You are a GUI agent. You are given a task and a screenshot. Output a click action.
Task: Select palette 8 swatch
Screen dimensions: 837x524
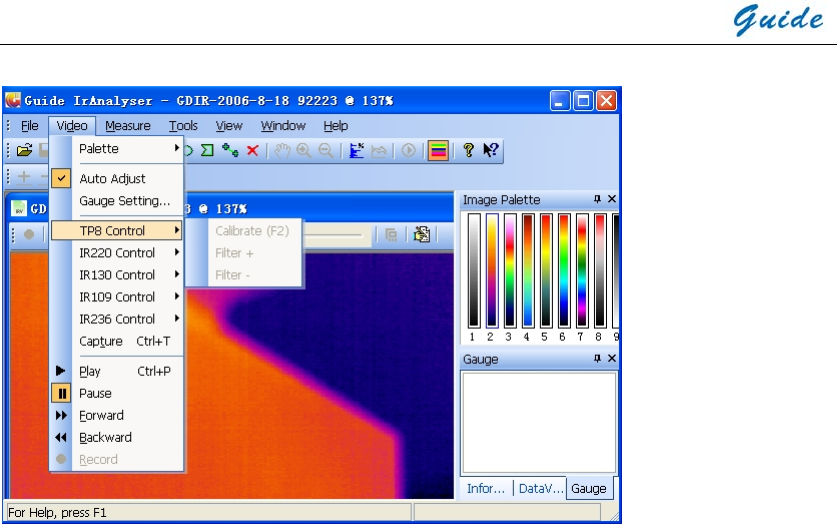click(600, 271)
